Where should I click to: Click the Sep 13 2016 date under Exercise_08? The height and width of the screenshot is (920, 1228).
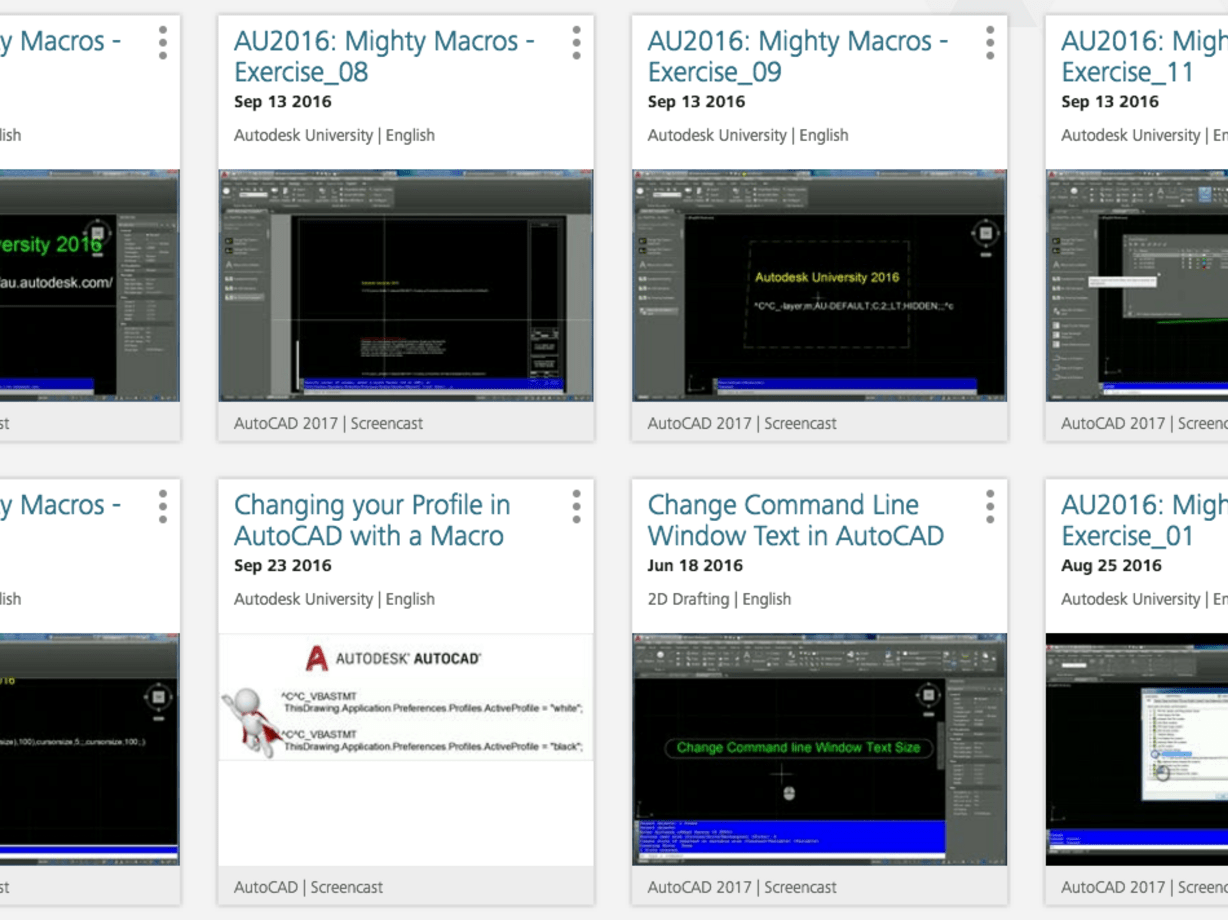point(283,101)
